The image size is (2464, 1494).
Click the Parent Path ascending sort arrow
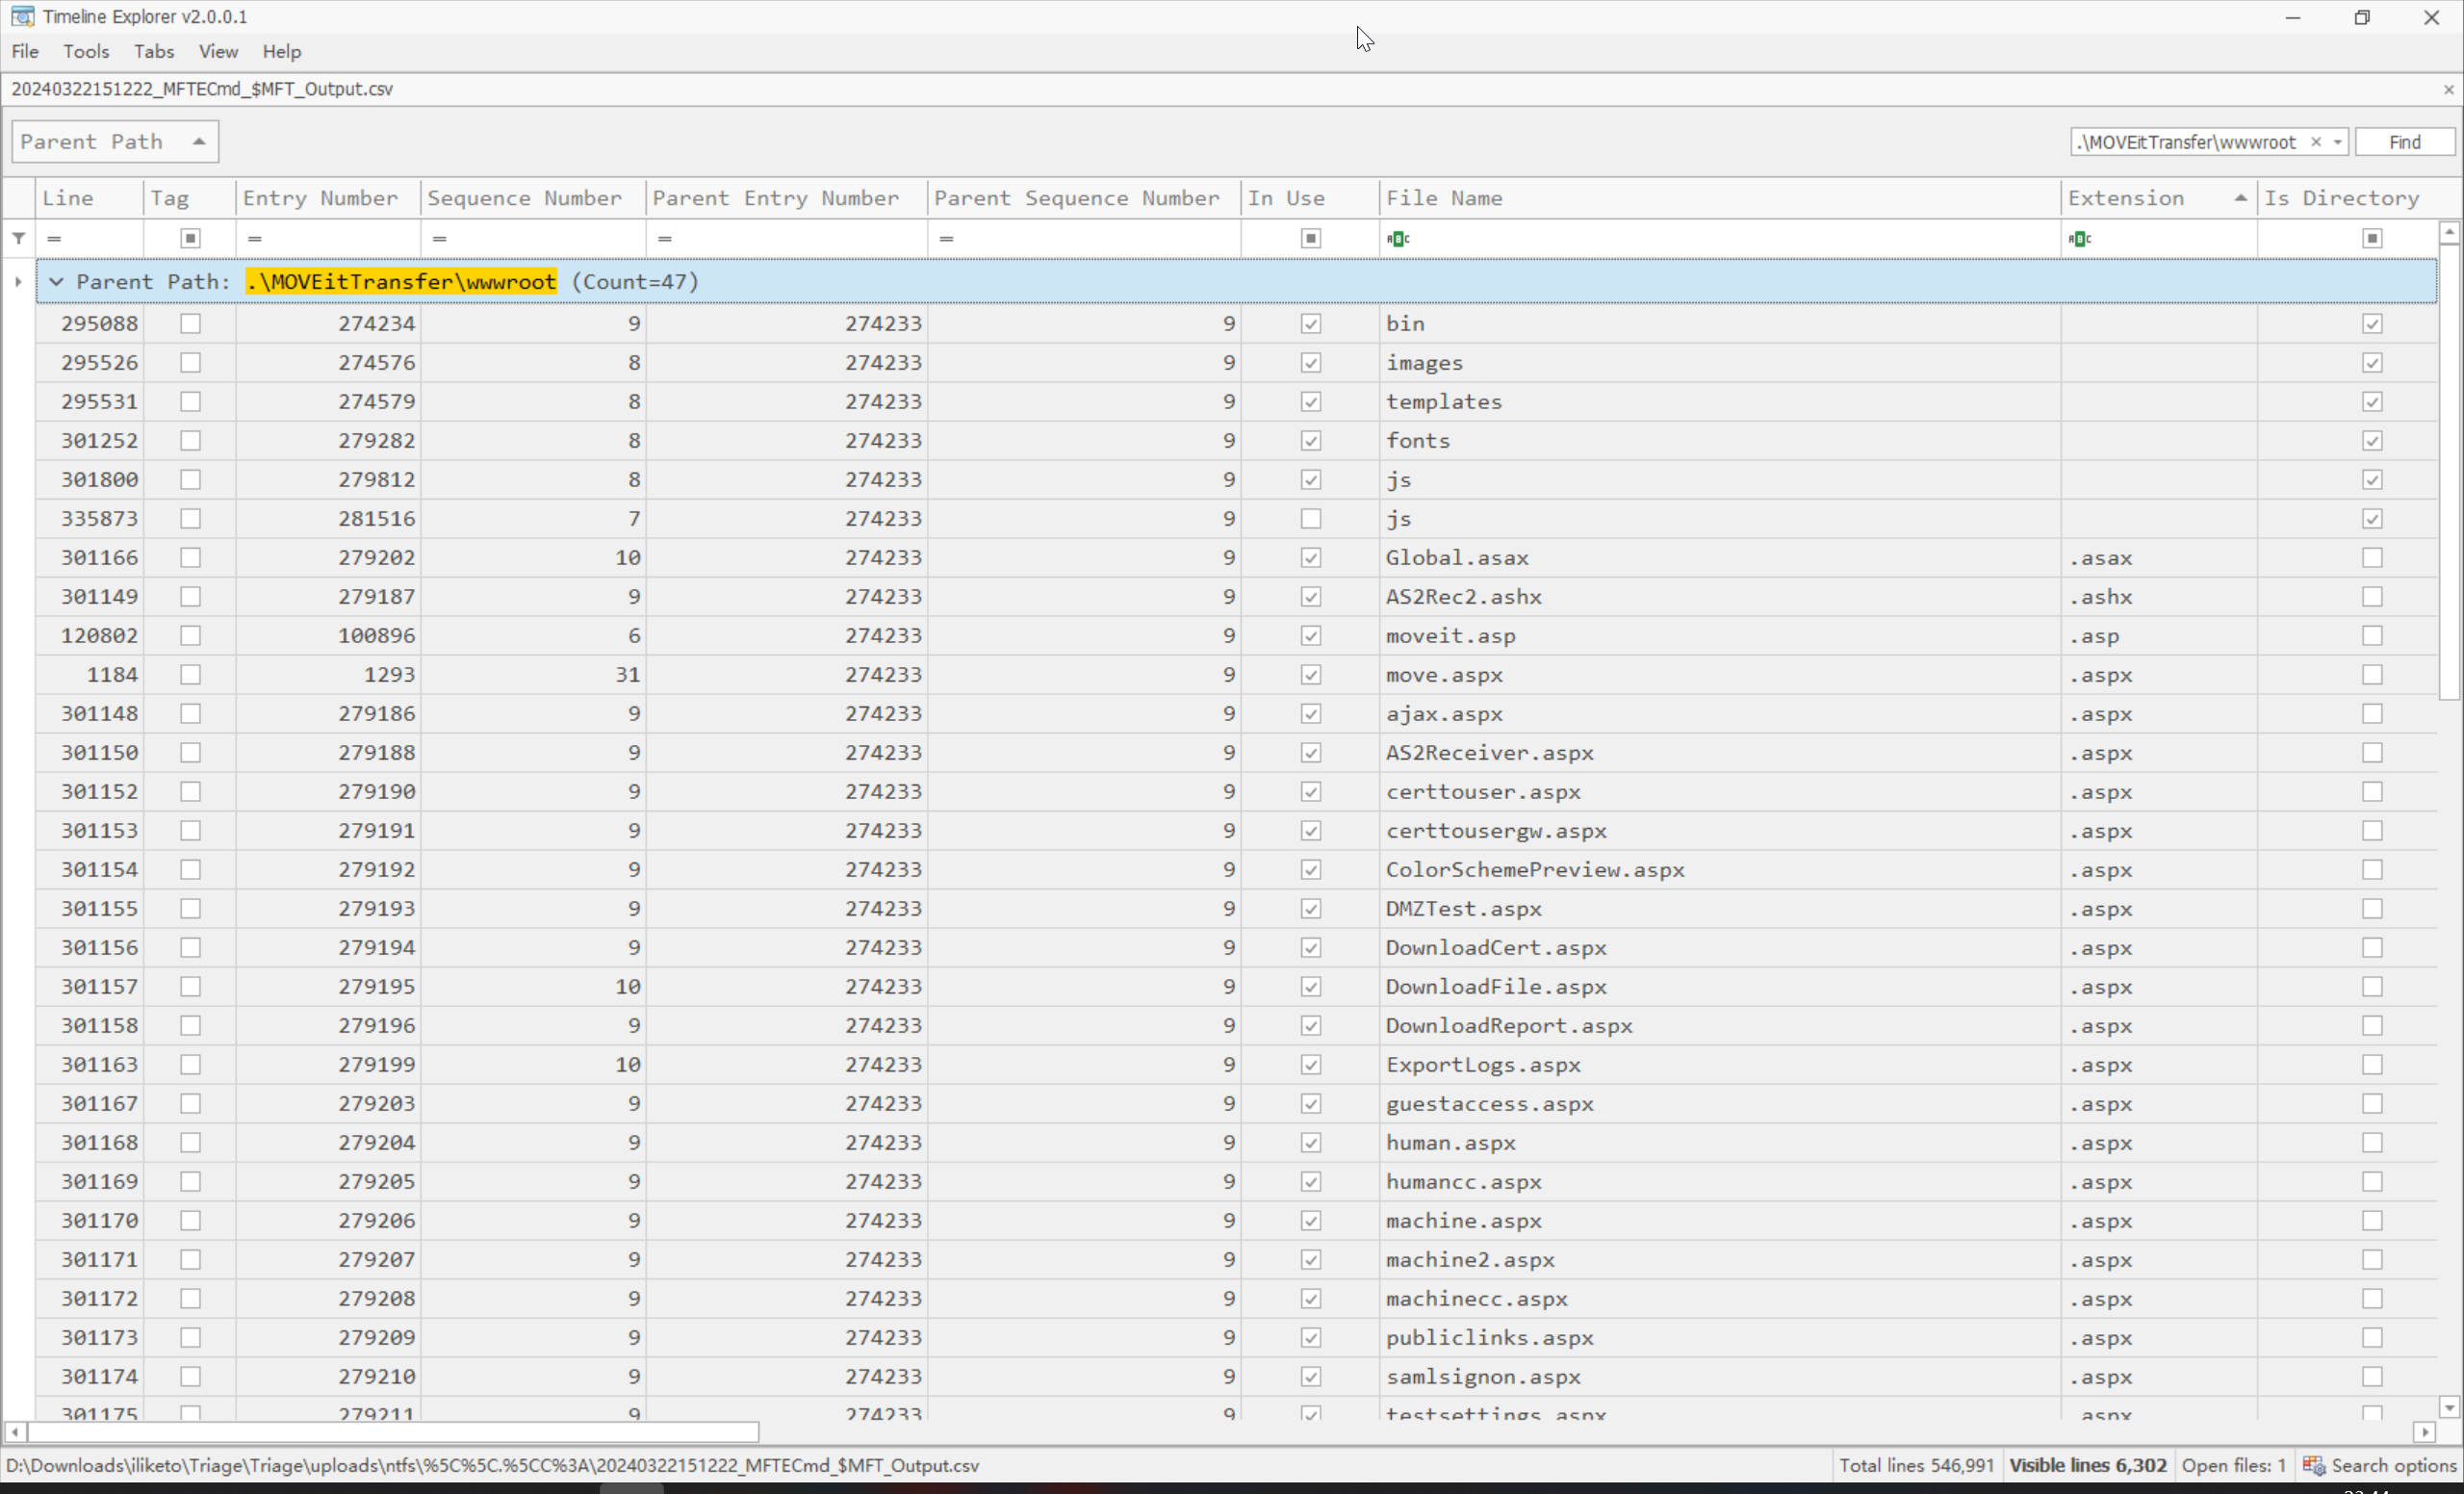[x=199, y=142]
